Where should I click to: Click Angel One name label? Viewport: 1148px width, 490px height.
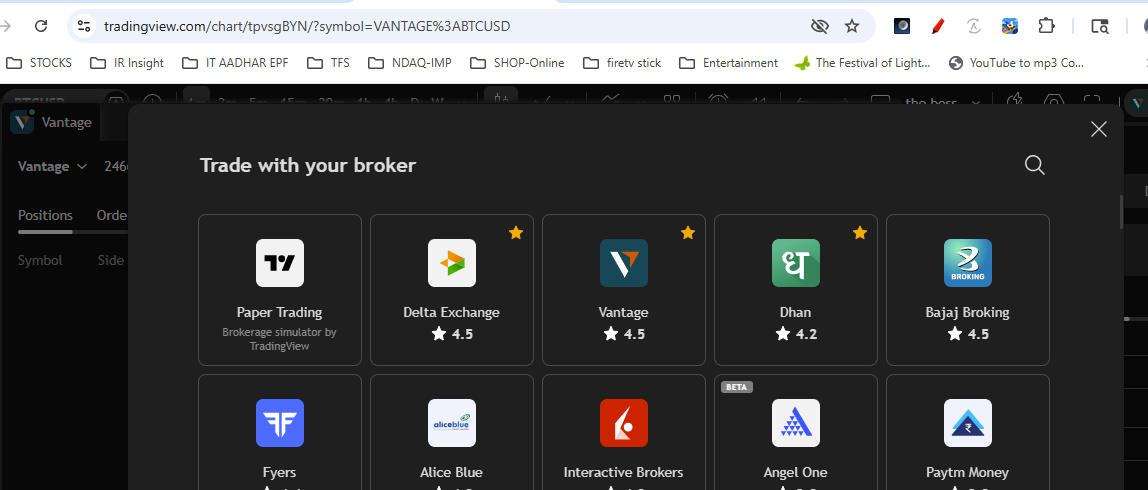[796, 472]
